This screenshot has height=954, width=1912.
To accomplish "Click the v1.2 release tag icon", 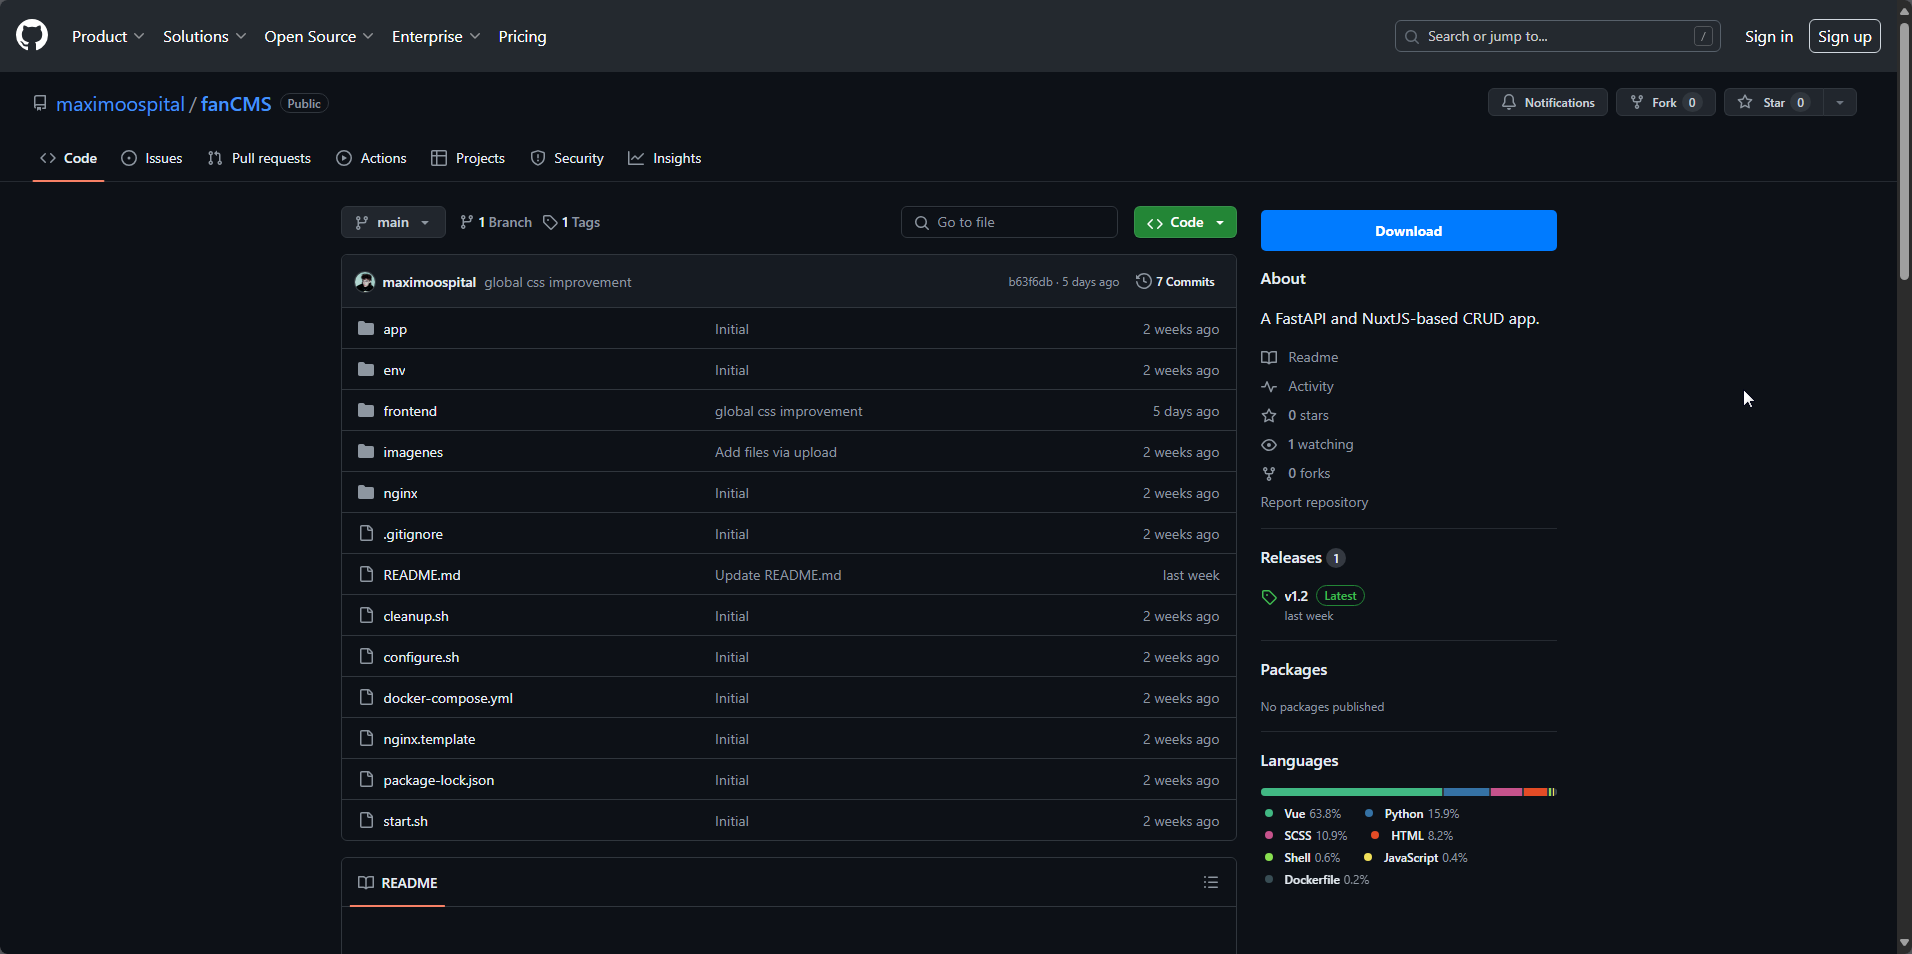I will 1269,597.
